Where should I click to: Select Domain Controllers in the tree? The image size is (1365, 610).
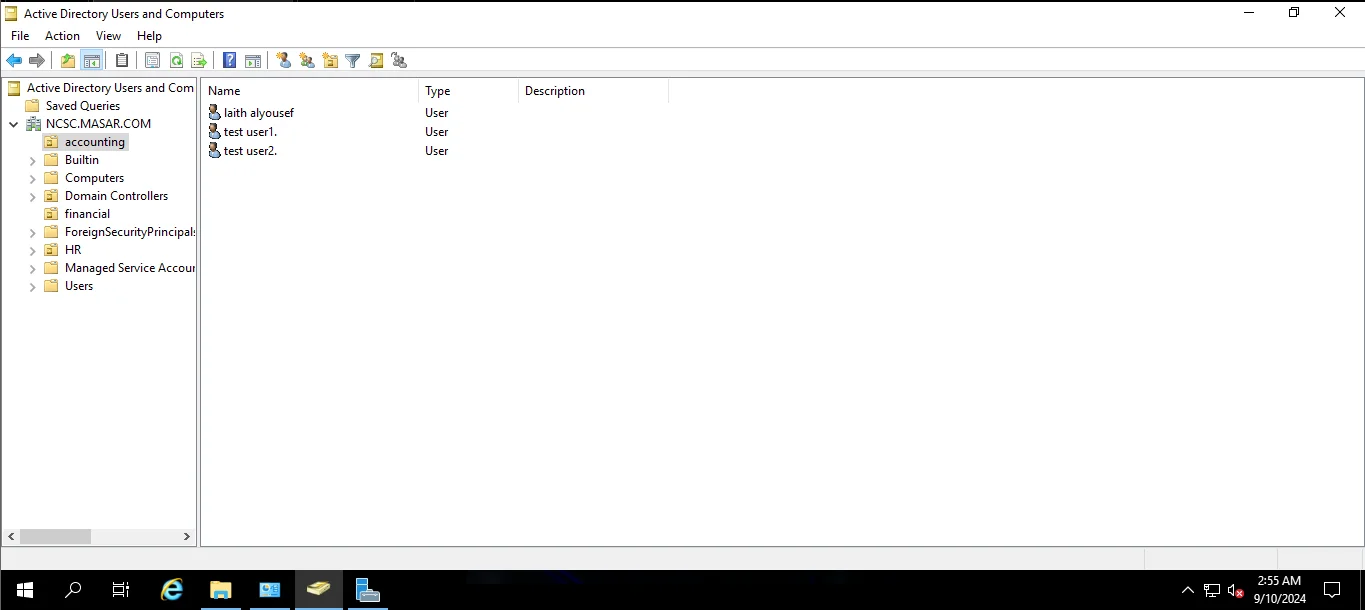pos(116,196)
